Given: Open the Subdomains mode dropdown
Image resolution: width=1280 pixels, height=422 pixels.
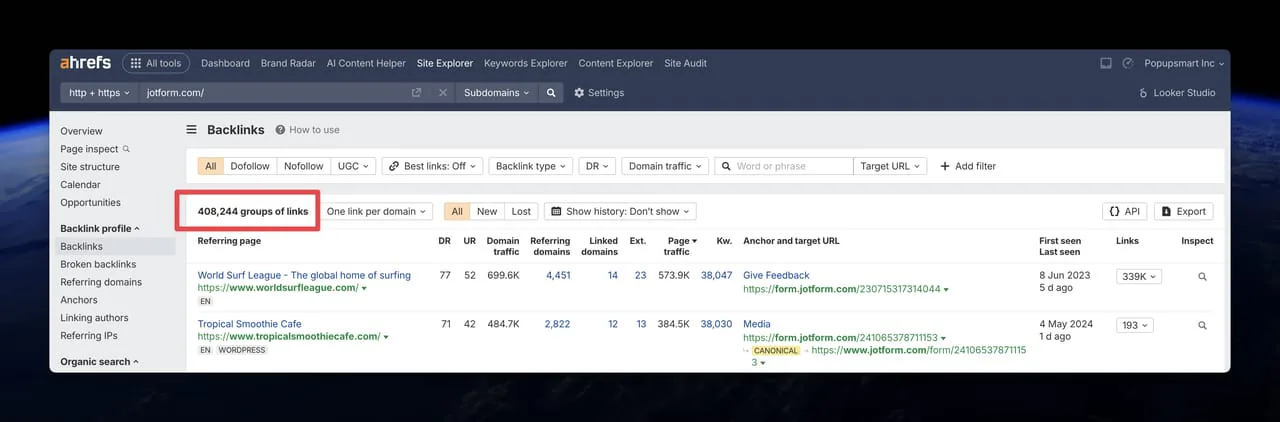Looking at the screenshot, I should coord(497,93).
